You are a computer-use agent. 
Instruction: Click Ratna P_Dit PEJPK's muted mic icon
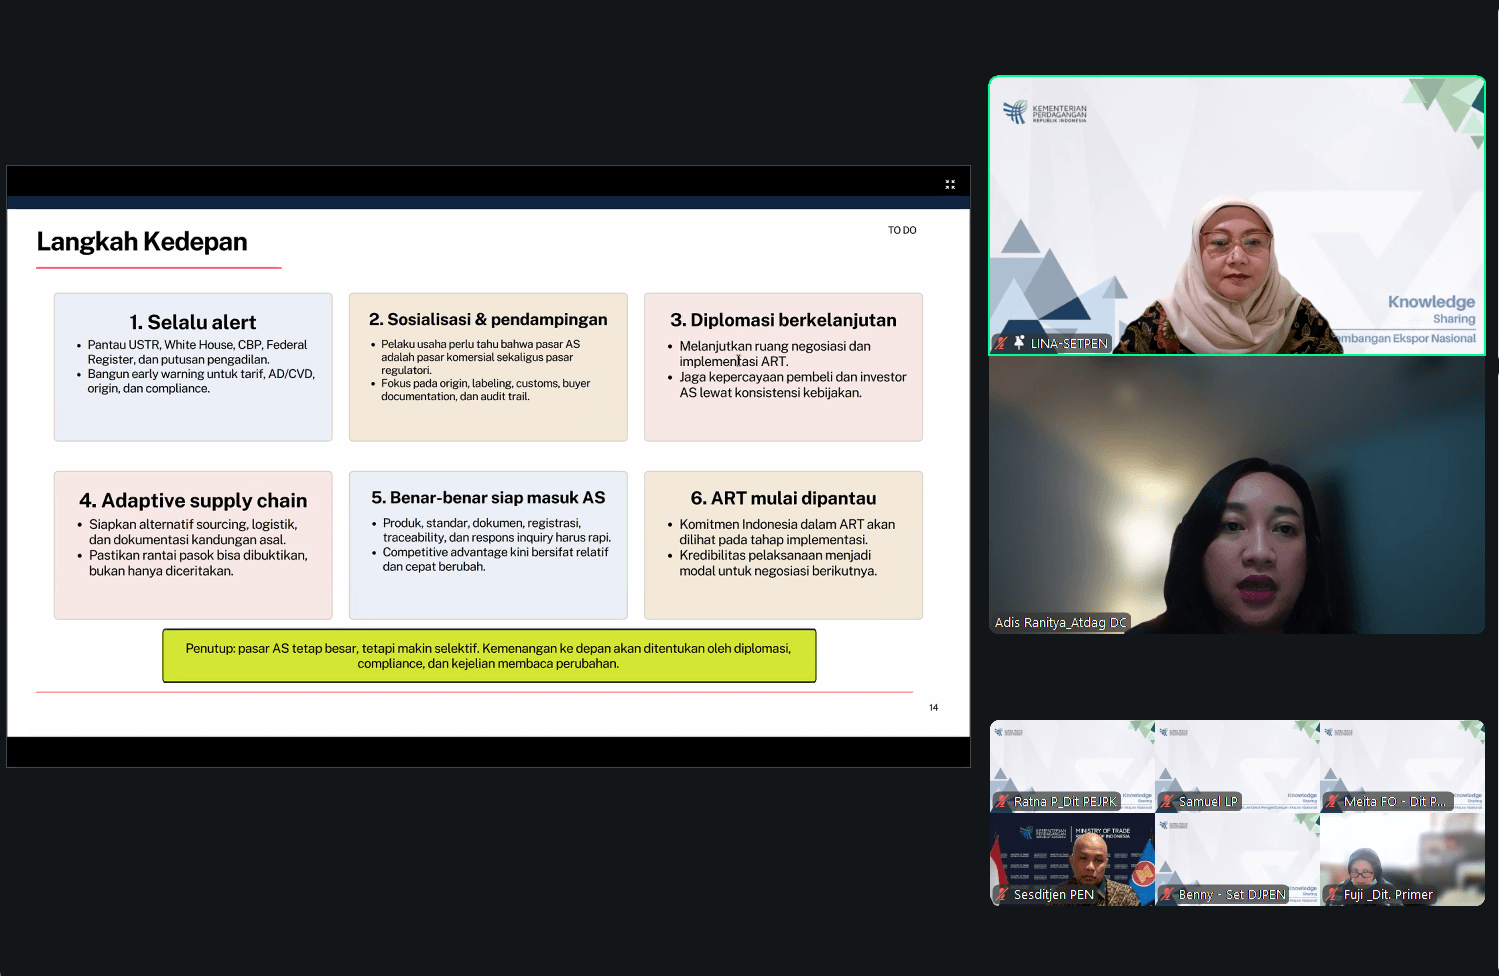[1001, 802]
